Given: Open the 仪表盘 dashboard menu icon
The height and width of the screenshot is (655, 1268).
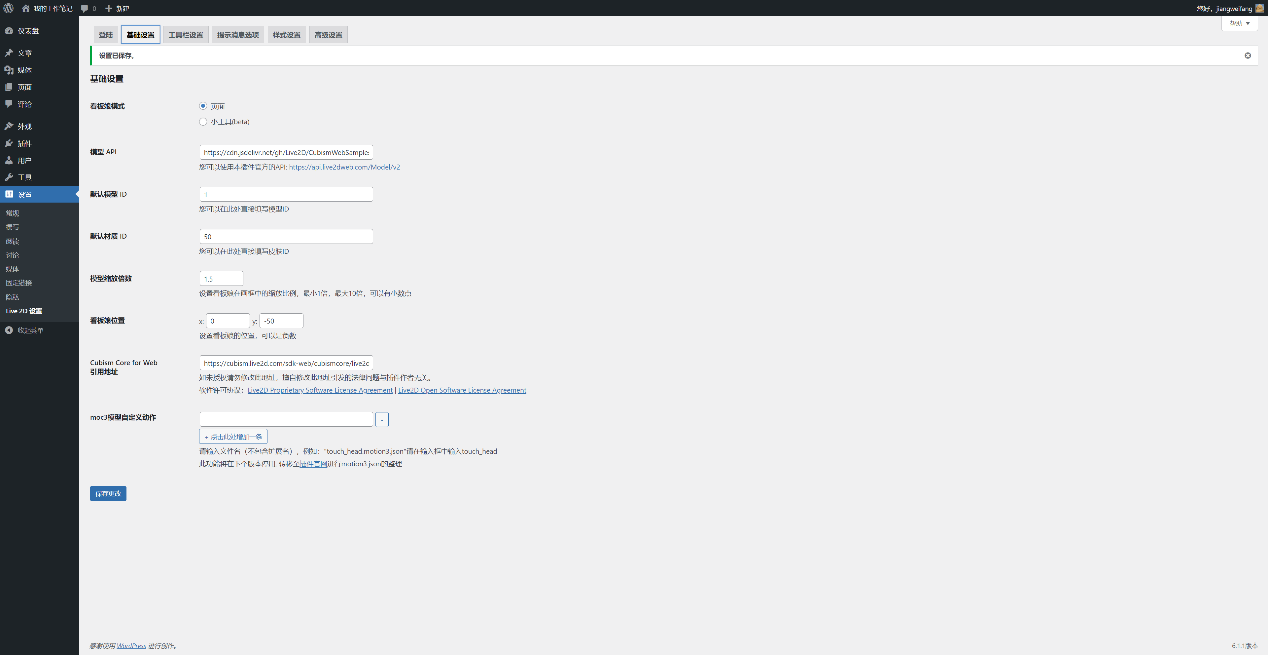Looking at the screenshot, I should pyautogui.click(x=9, y=31).
